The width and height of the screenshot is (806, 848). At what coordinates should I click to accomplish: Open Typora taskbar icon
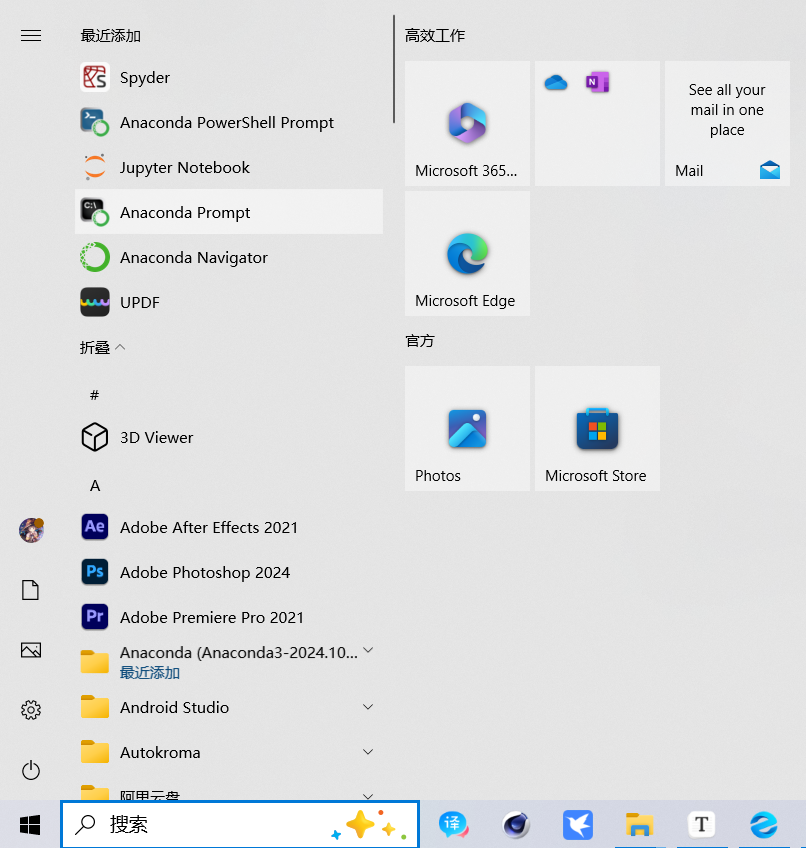point(702,825)
